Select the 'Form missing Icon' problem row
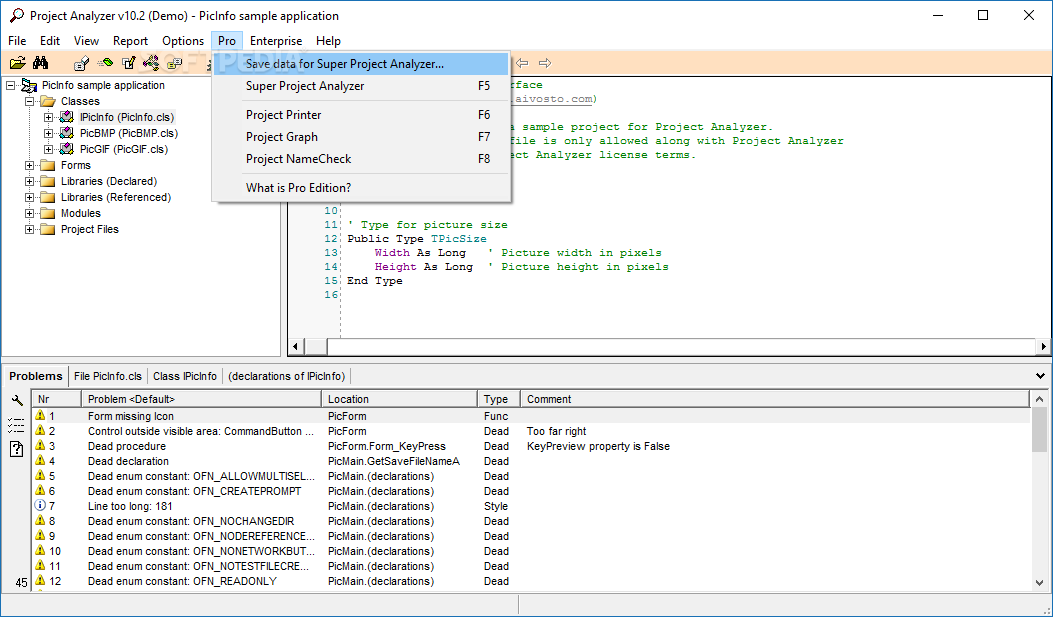The width and height of the screenshot is (1053, 617). click(x=531, y=416)
